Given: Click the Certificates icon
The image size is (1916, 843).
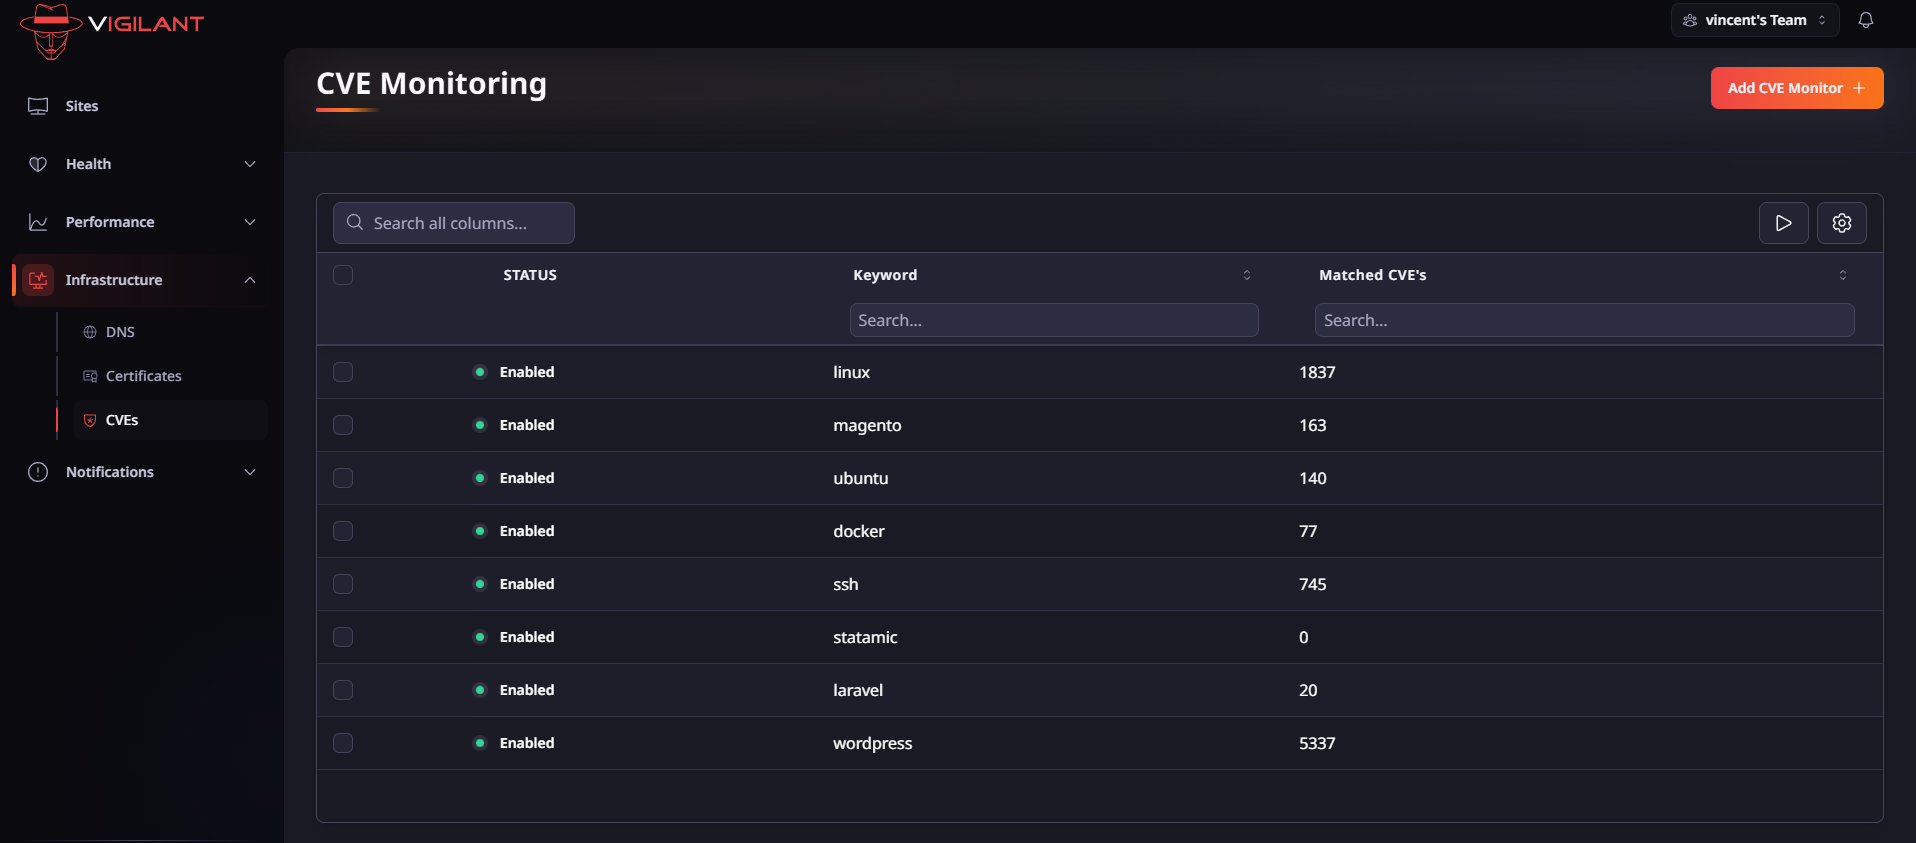Looking at the screenshot, I should 90,376.
